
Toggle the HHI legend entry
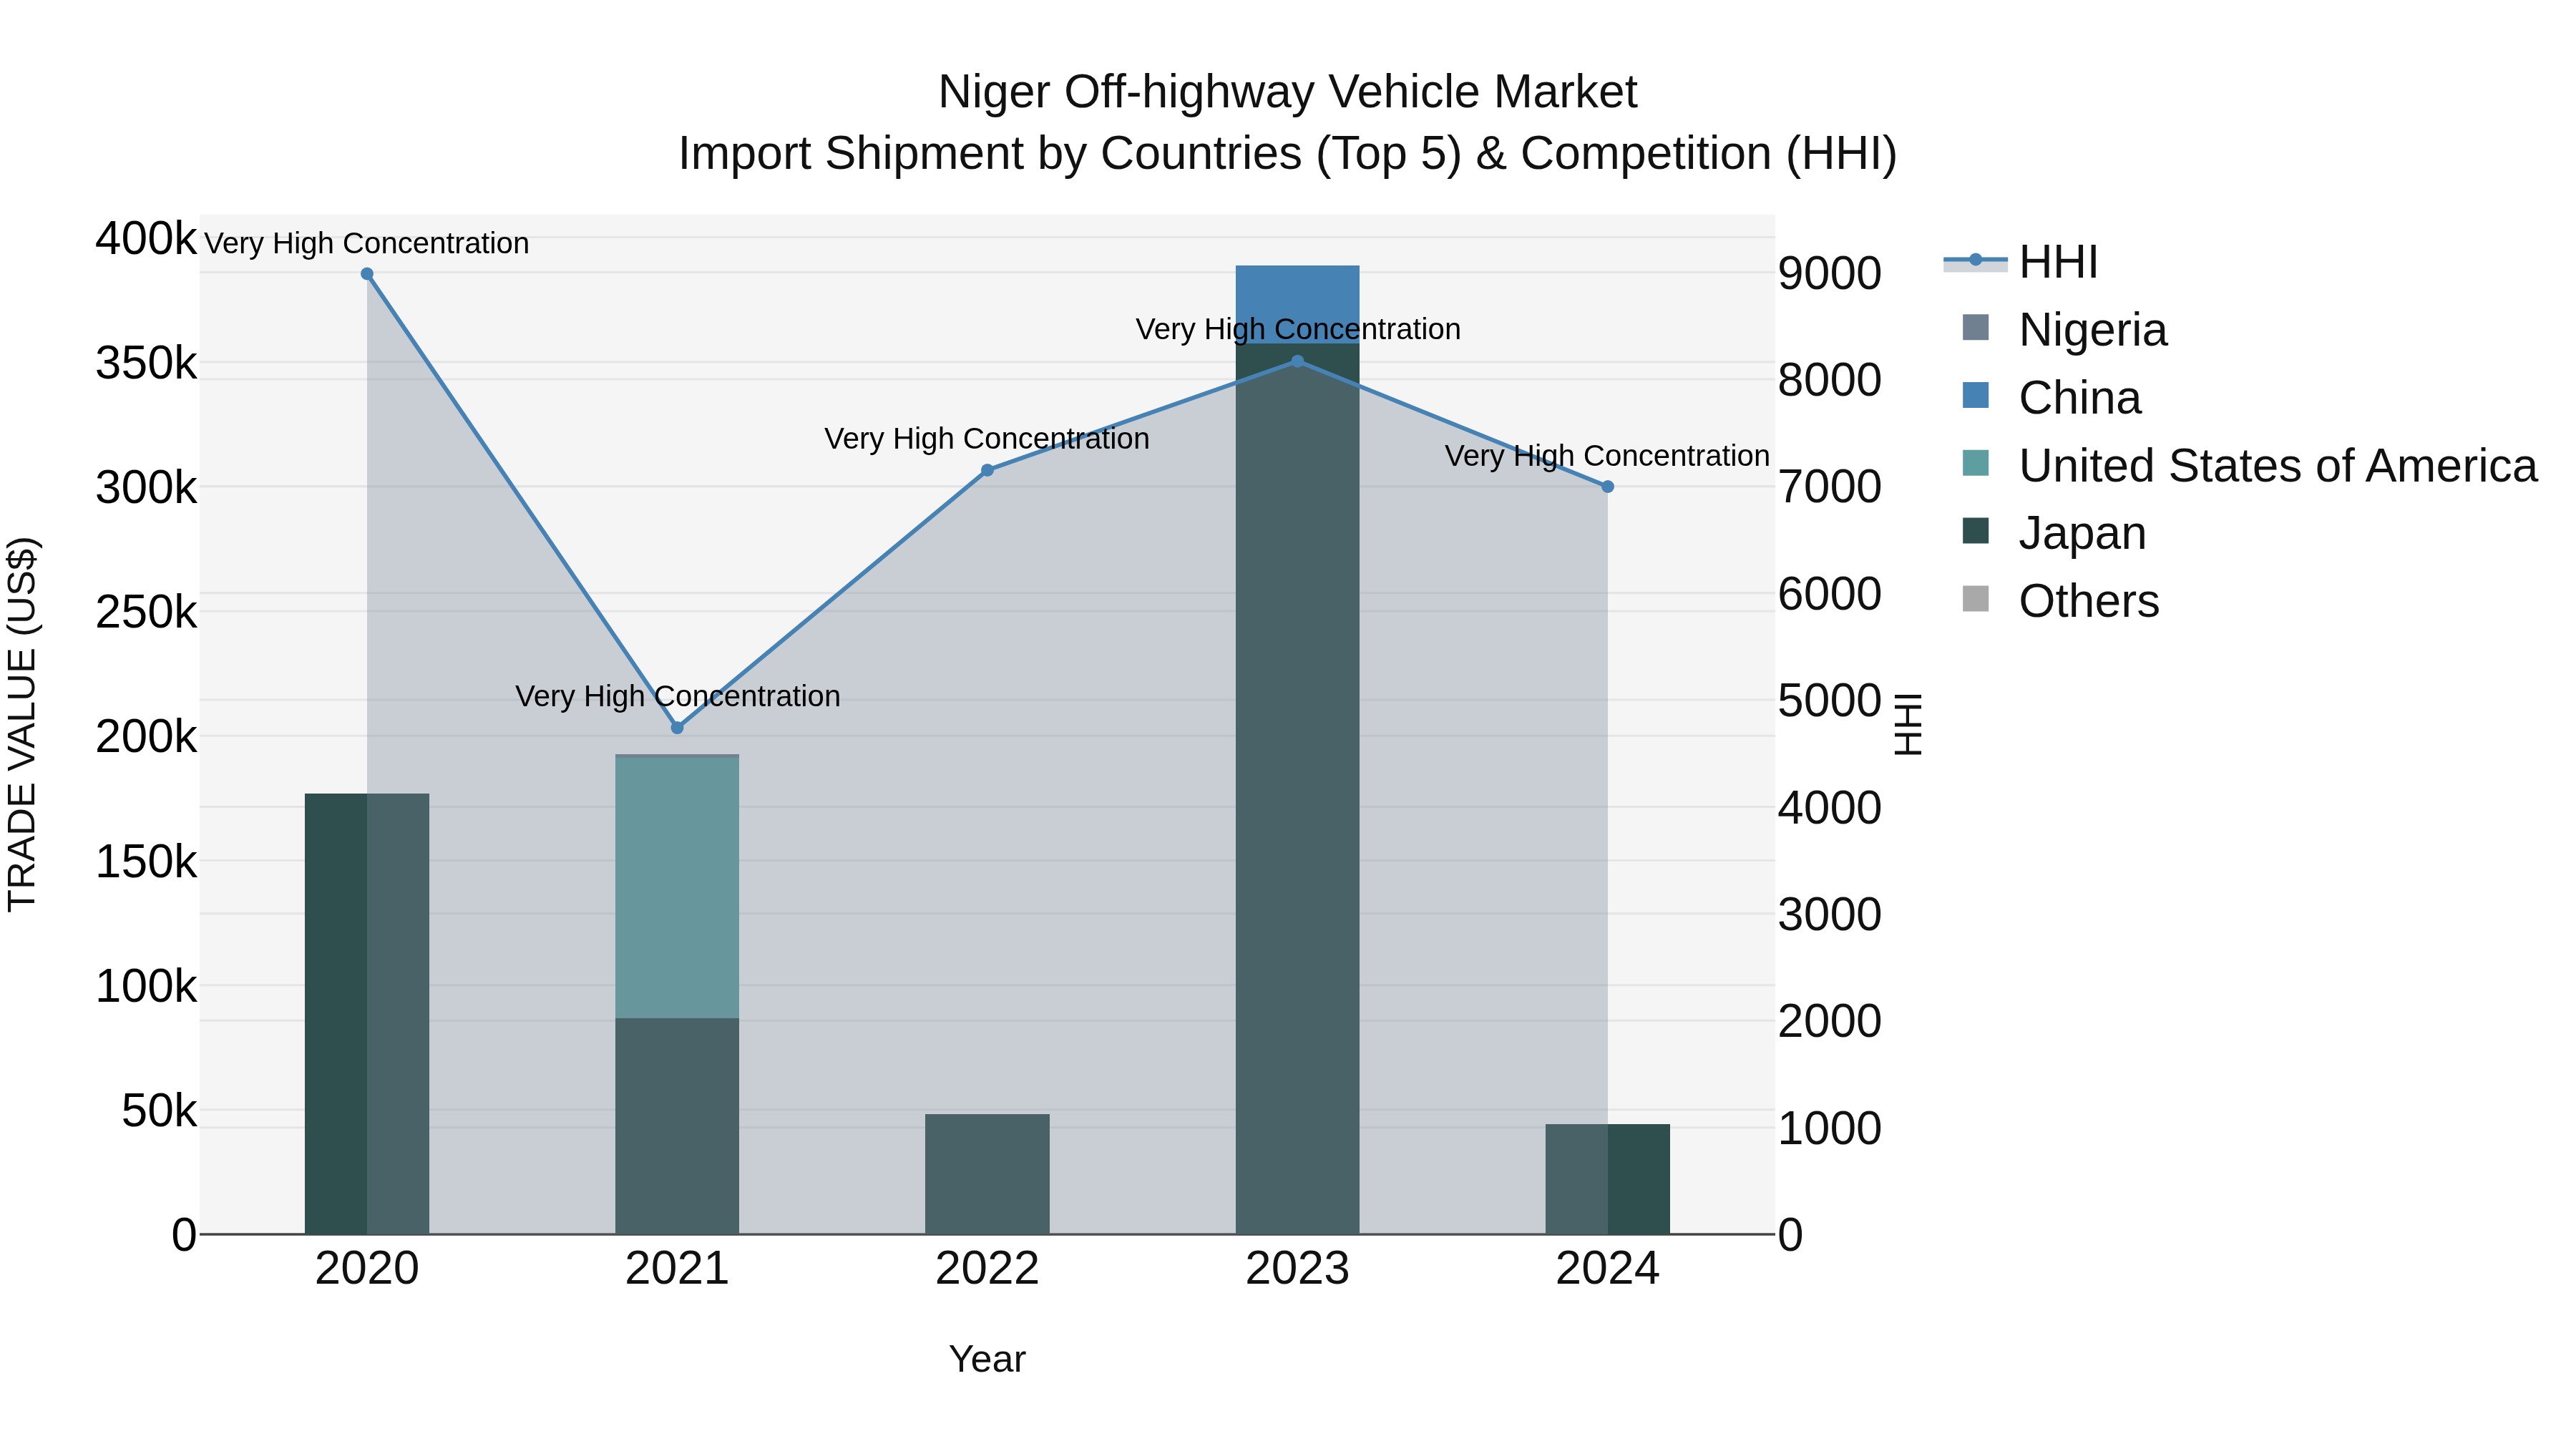(x=2020, y=262)
